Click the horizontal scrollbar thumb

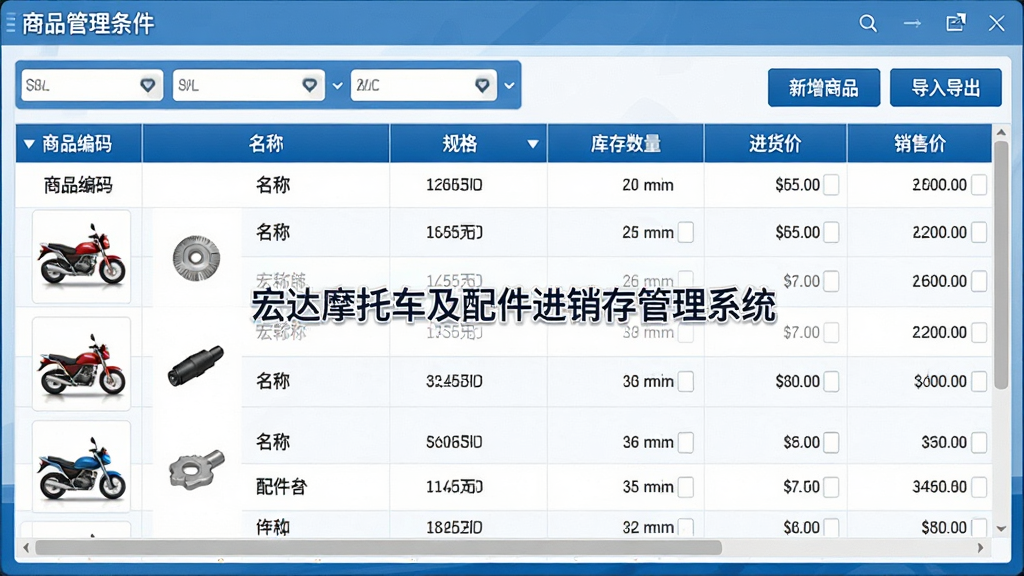379,548
